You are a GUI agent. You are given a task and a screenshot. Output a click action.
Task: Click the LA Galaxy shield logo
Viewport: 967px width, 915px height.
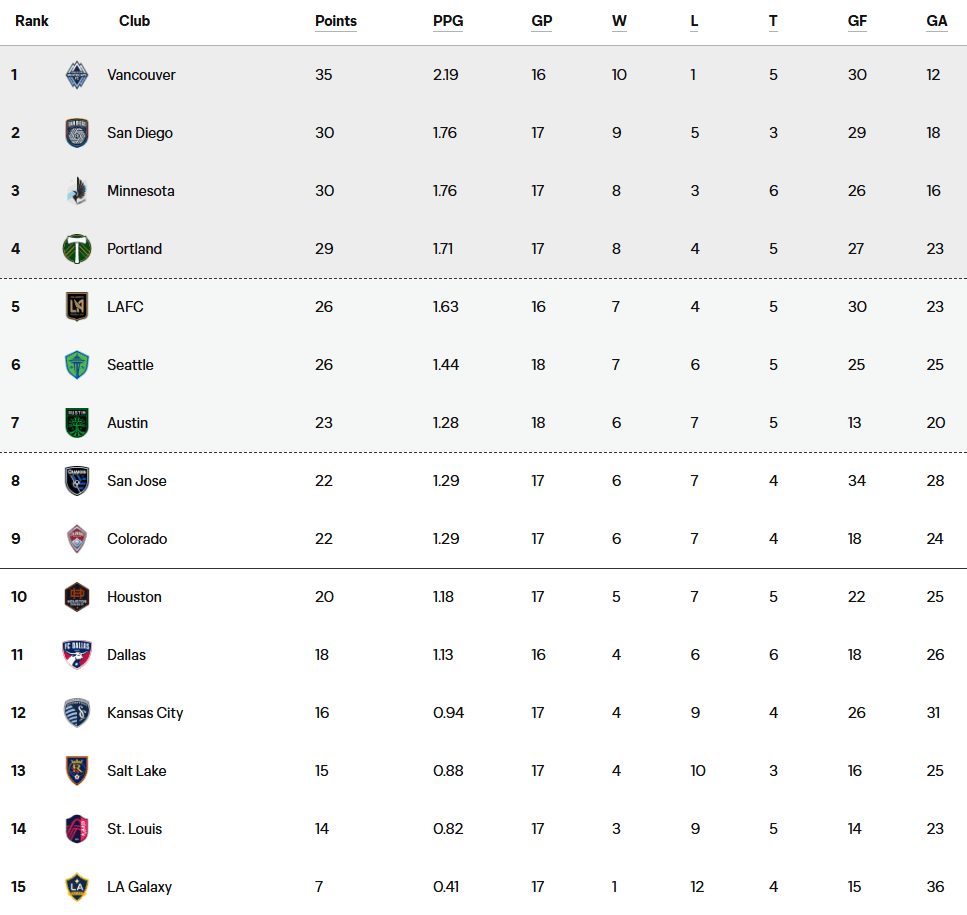point(77,887)
